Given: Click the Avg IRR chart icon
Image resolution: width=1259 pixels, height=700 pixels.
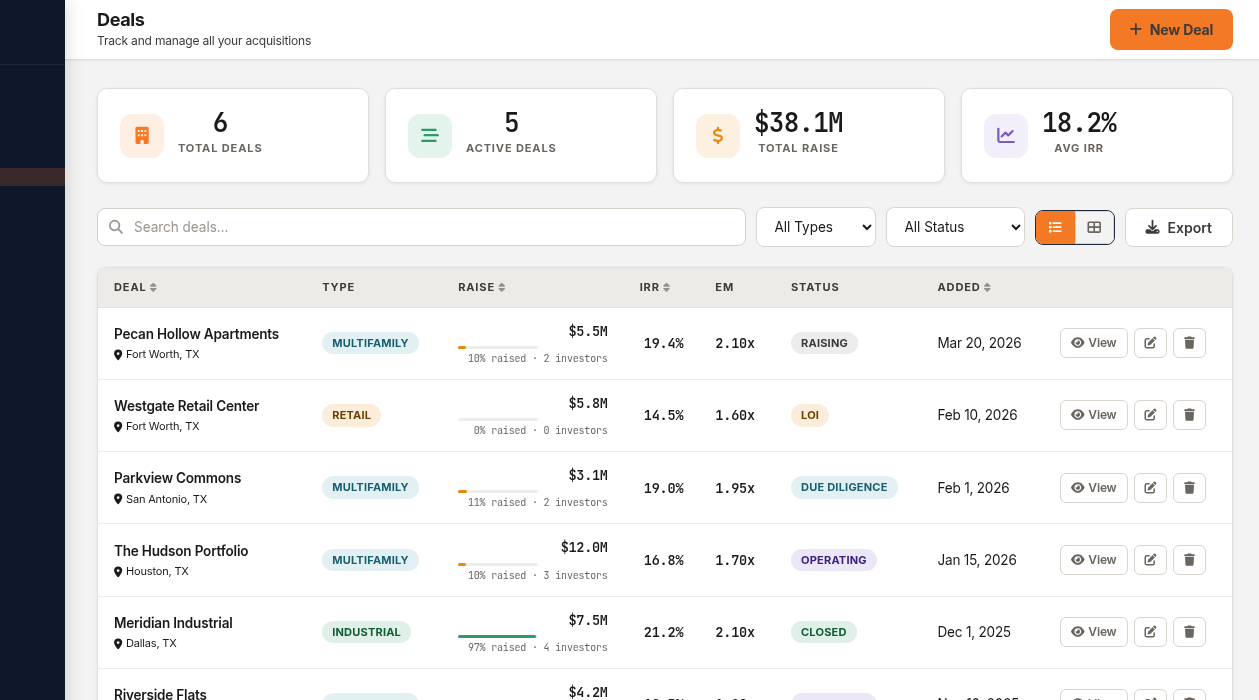Looking at the screenshot, I should [x=1006, y=135].
